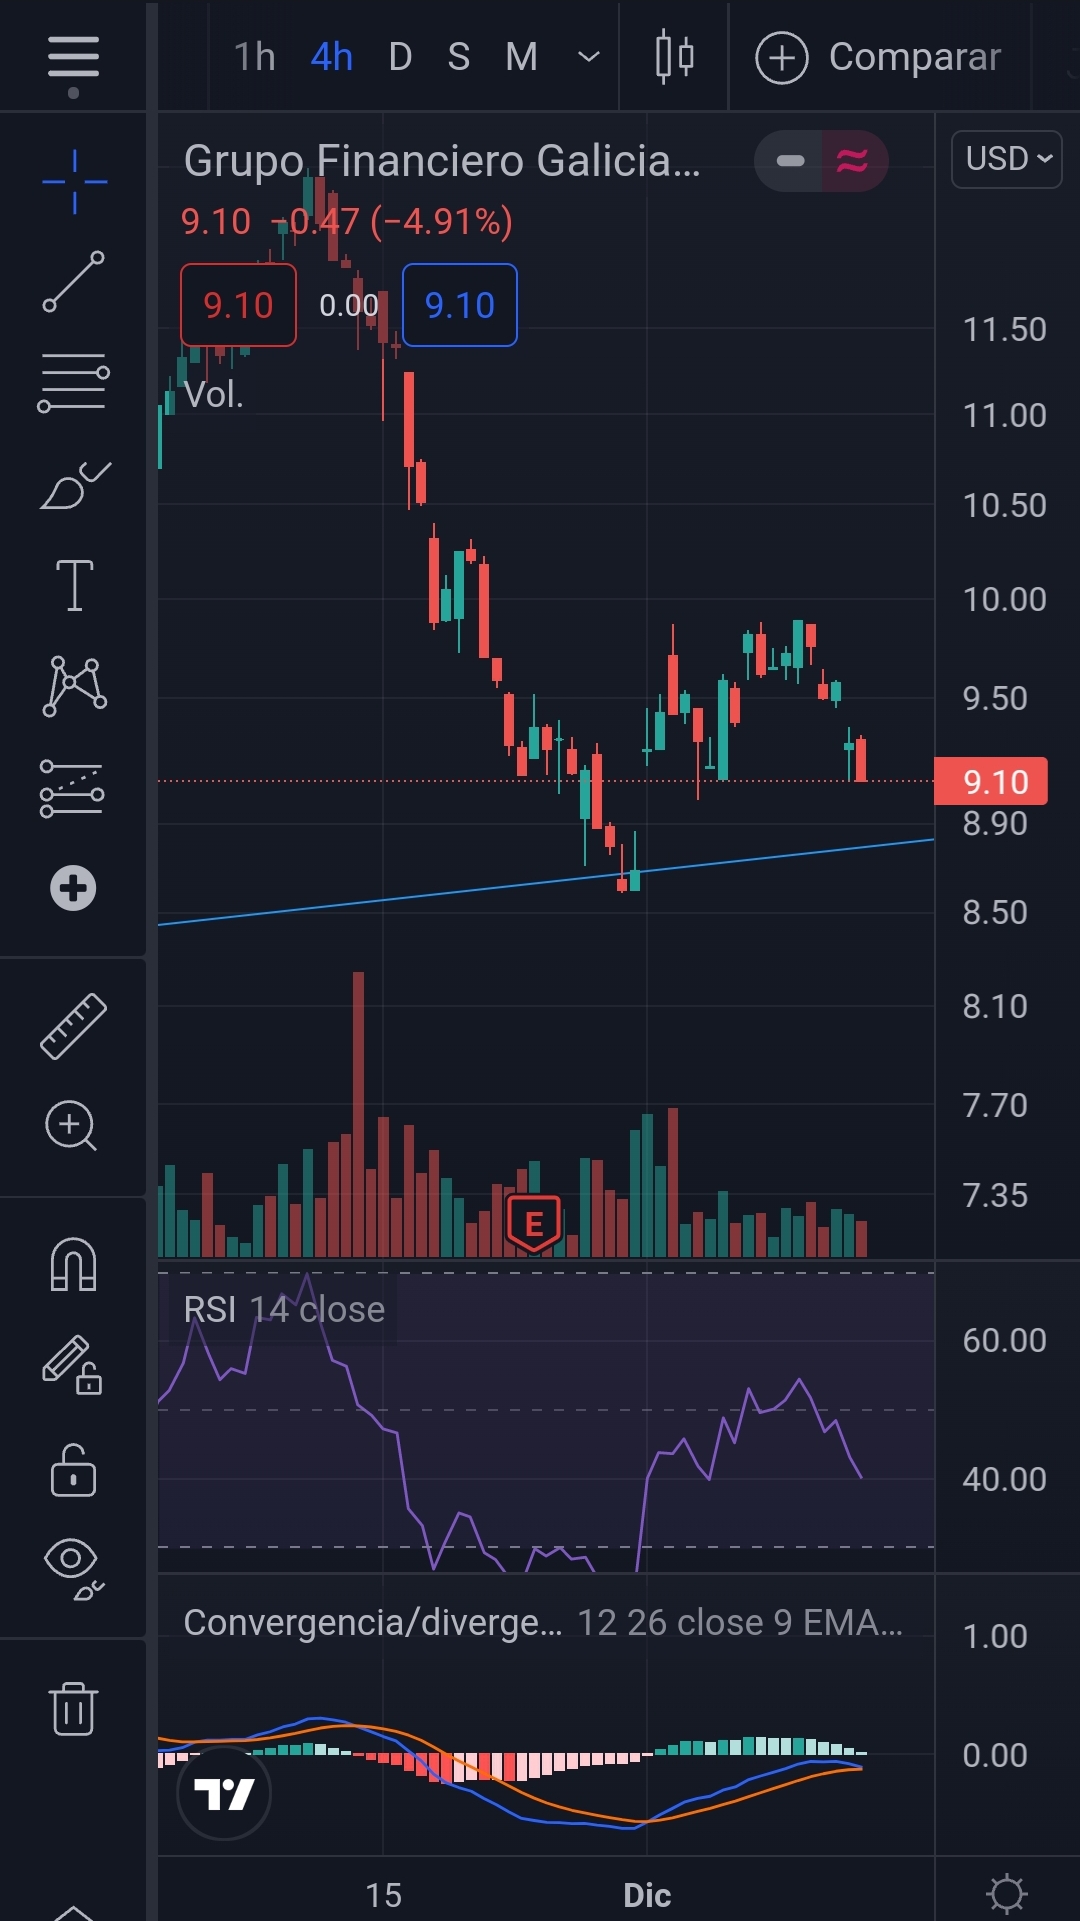The image size is (1080, 1921).
Task: Click the 9.10 current price axis label
Action: coord(991,781)
